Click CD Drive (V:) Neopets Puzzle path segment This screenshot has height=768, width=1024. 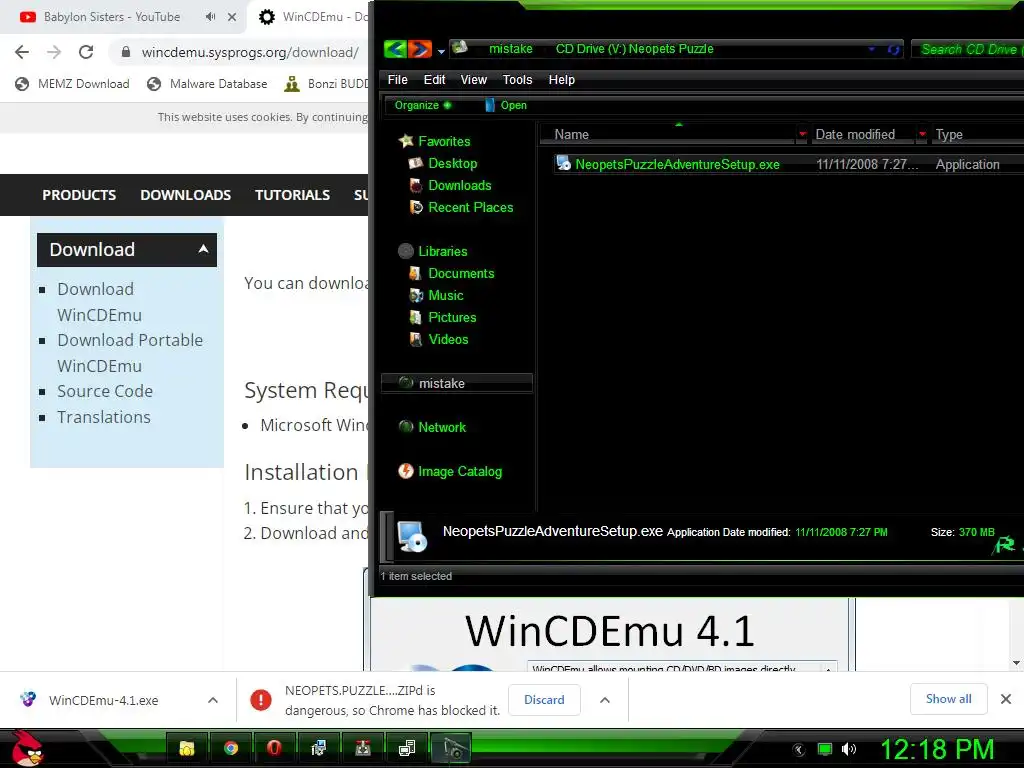[634, 49]
